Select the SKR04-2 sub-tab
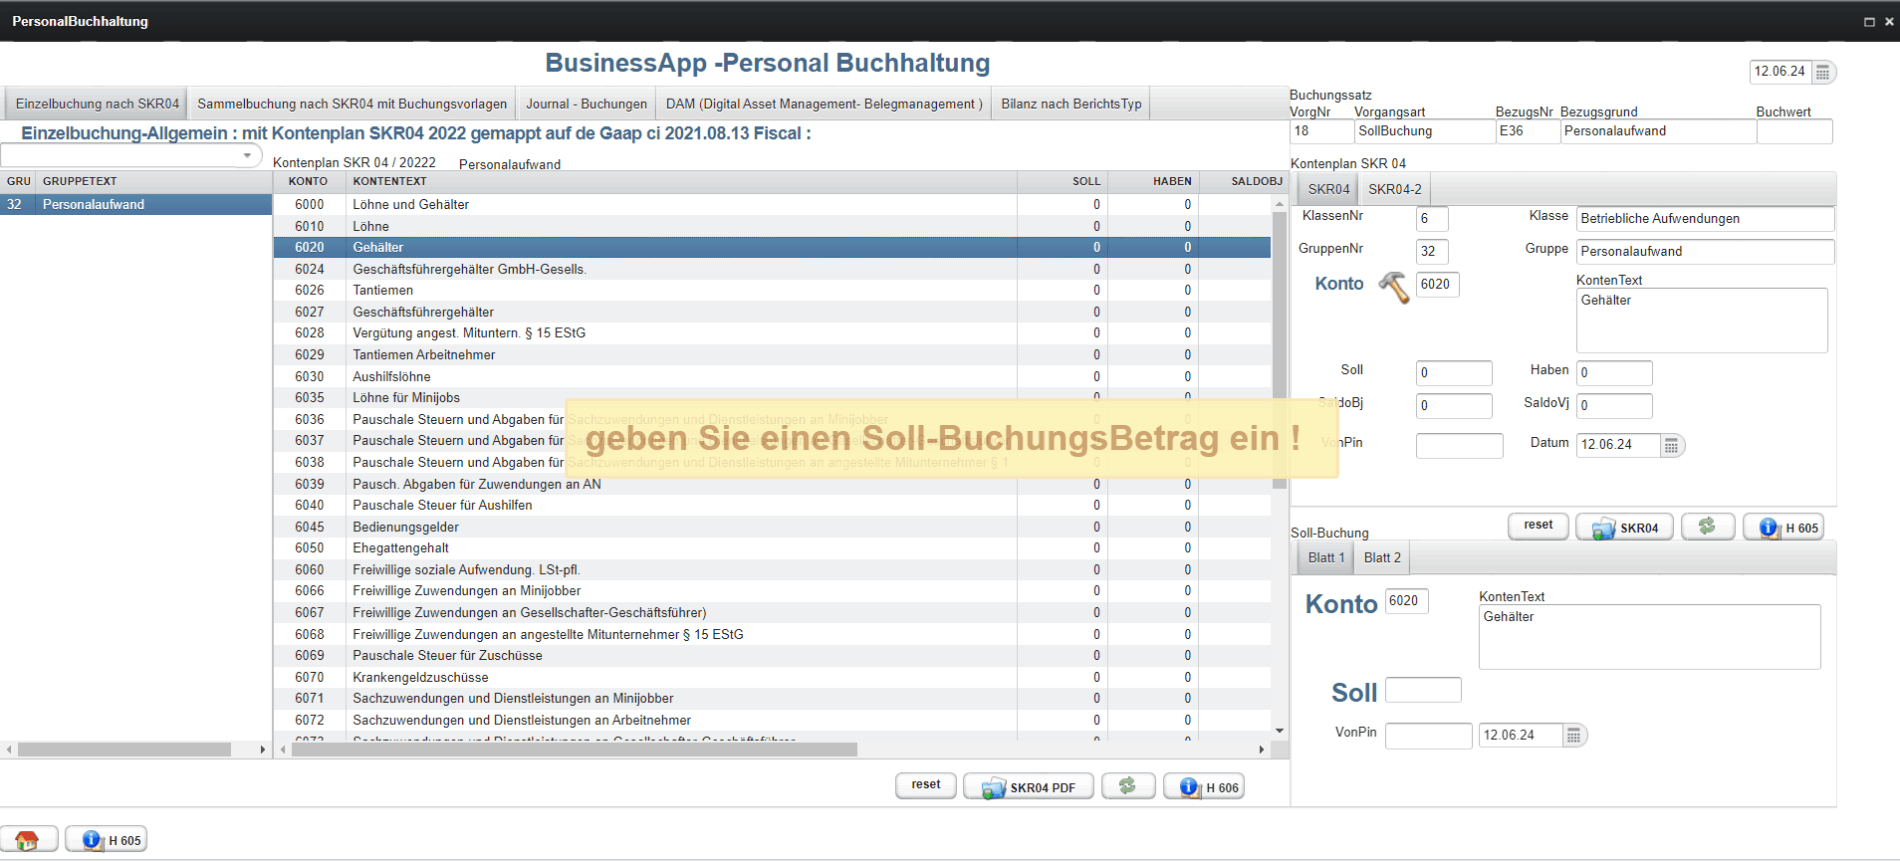 pos(1394,189)
